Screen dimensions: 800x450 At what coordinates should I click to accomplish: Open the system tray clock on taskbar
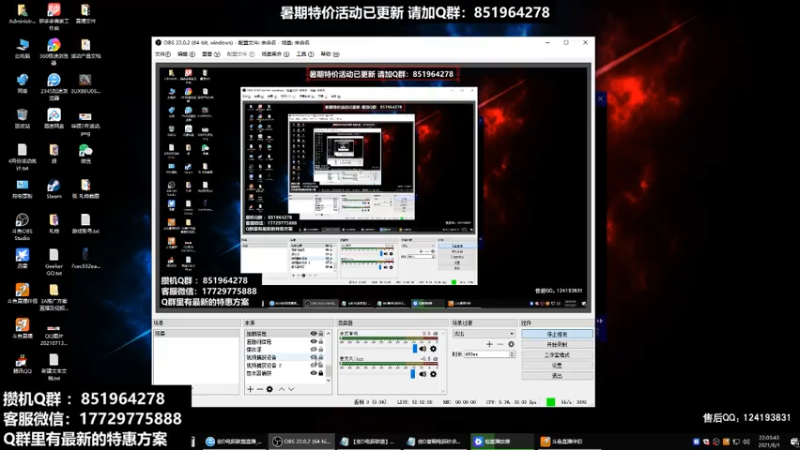click(x=768, y=441)
